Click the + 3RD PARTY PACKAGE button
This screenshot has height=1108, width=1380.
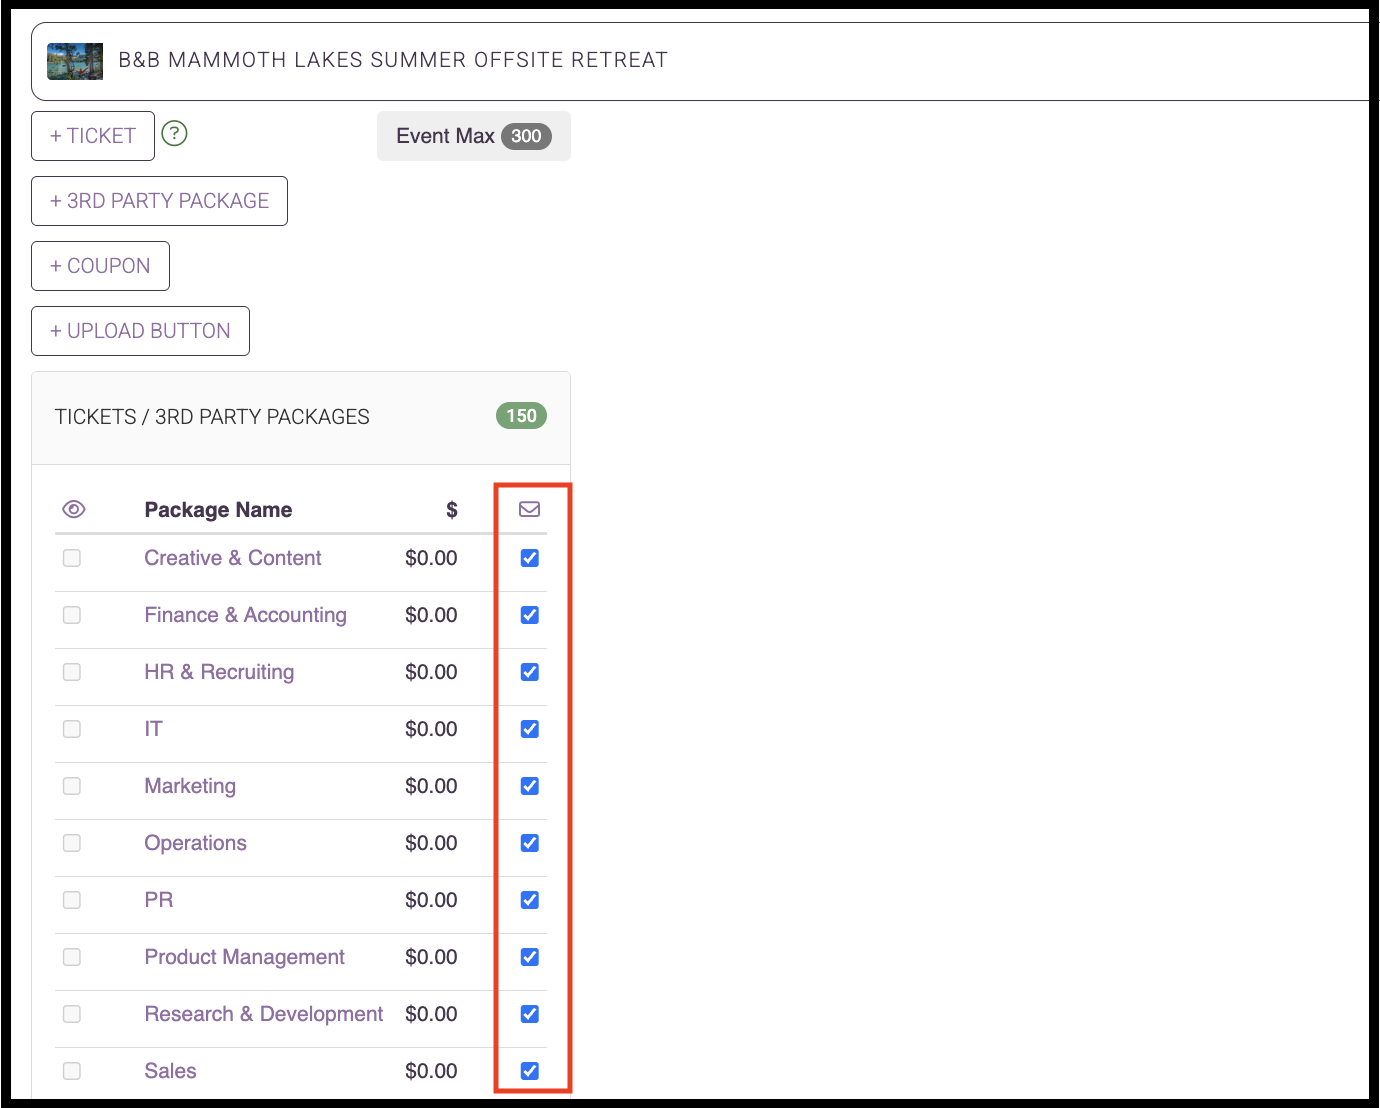(160, 201)
